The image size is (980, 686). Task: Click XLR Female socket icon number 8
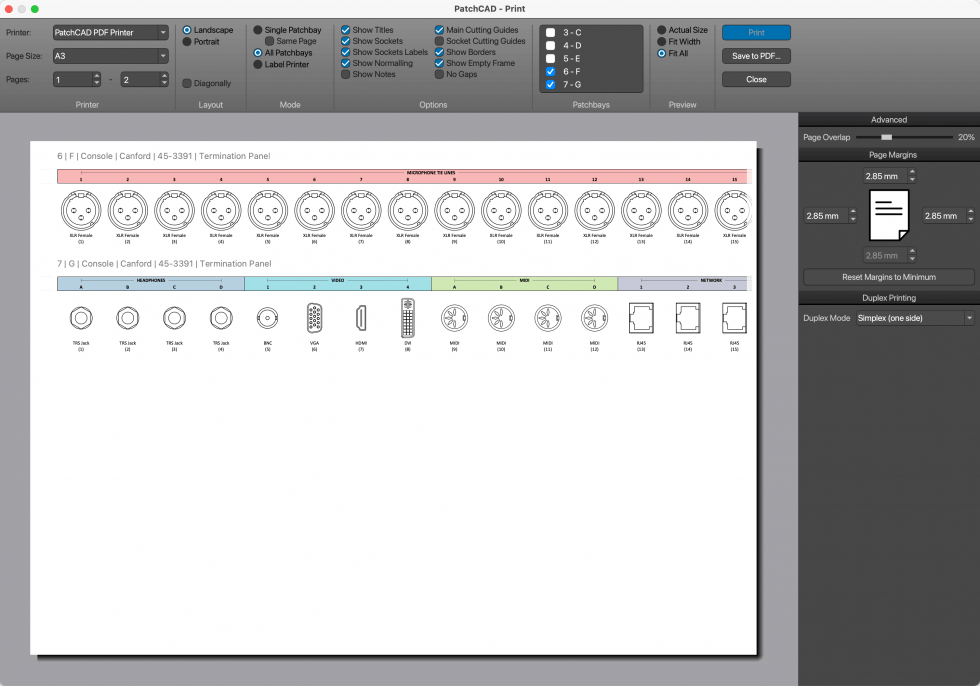click(408, 211)
